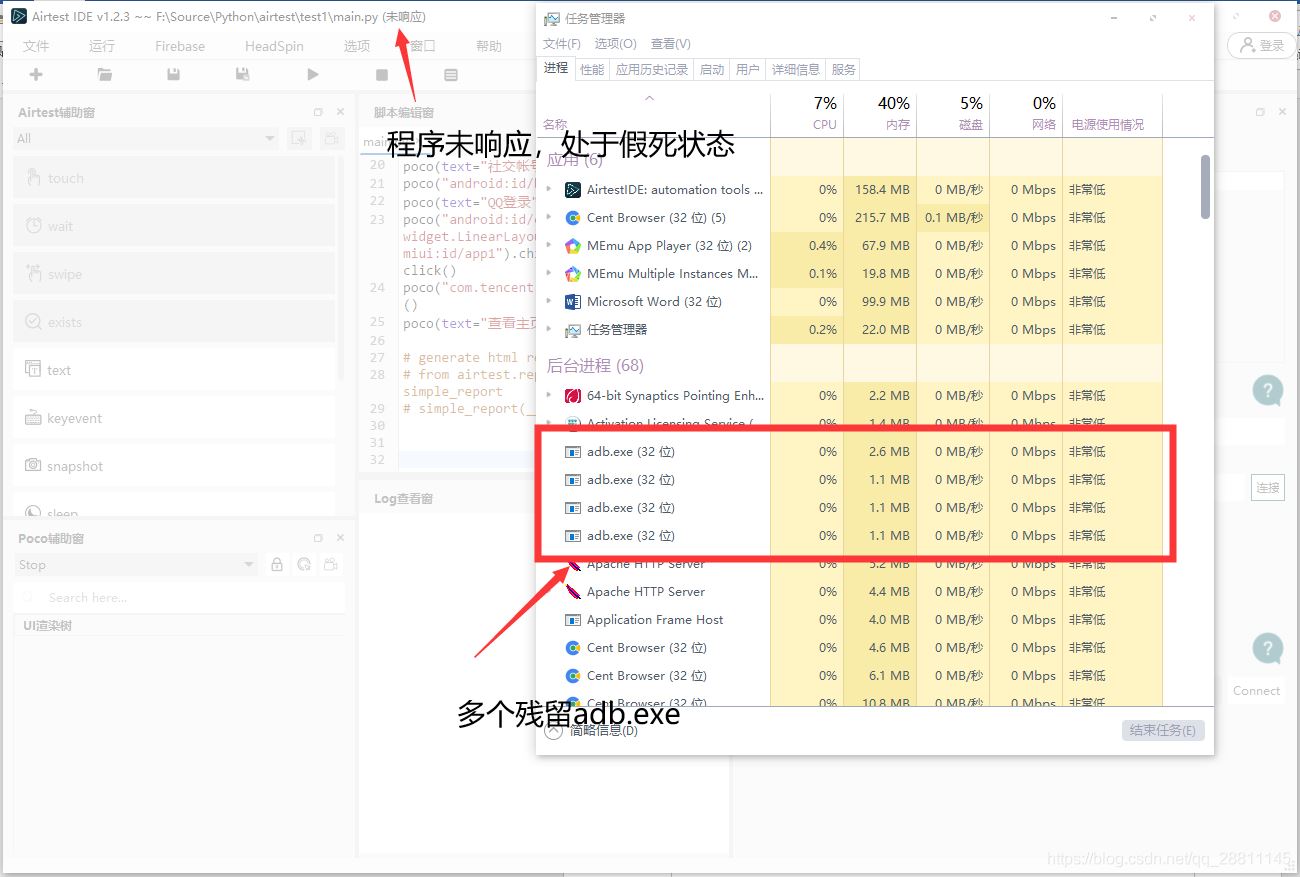
Task: Toggle the lock icon in Poco辅助窗
Action: 277,565
